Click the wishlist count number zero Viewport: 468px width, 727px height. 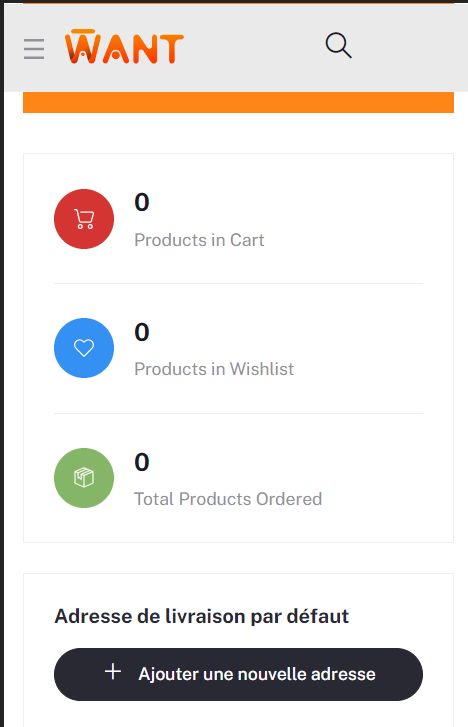(142, 332)
